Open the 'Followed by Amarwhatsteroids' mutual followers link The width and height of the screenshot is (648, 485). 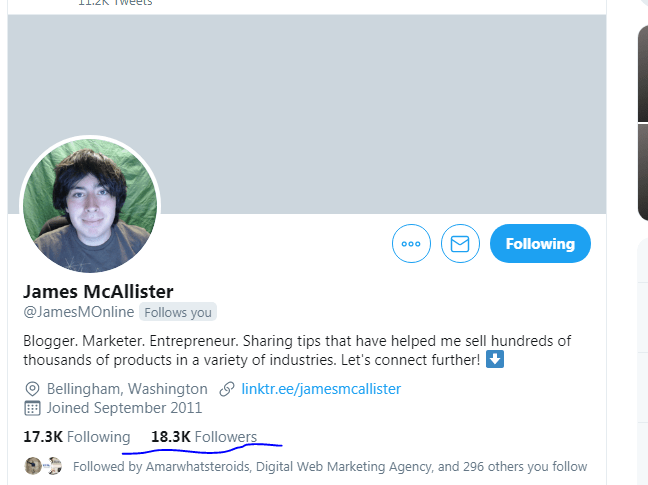point(330,466)
